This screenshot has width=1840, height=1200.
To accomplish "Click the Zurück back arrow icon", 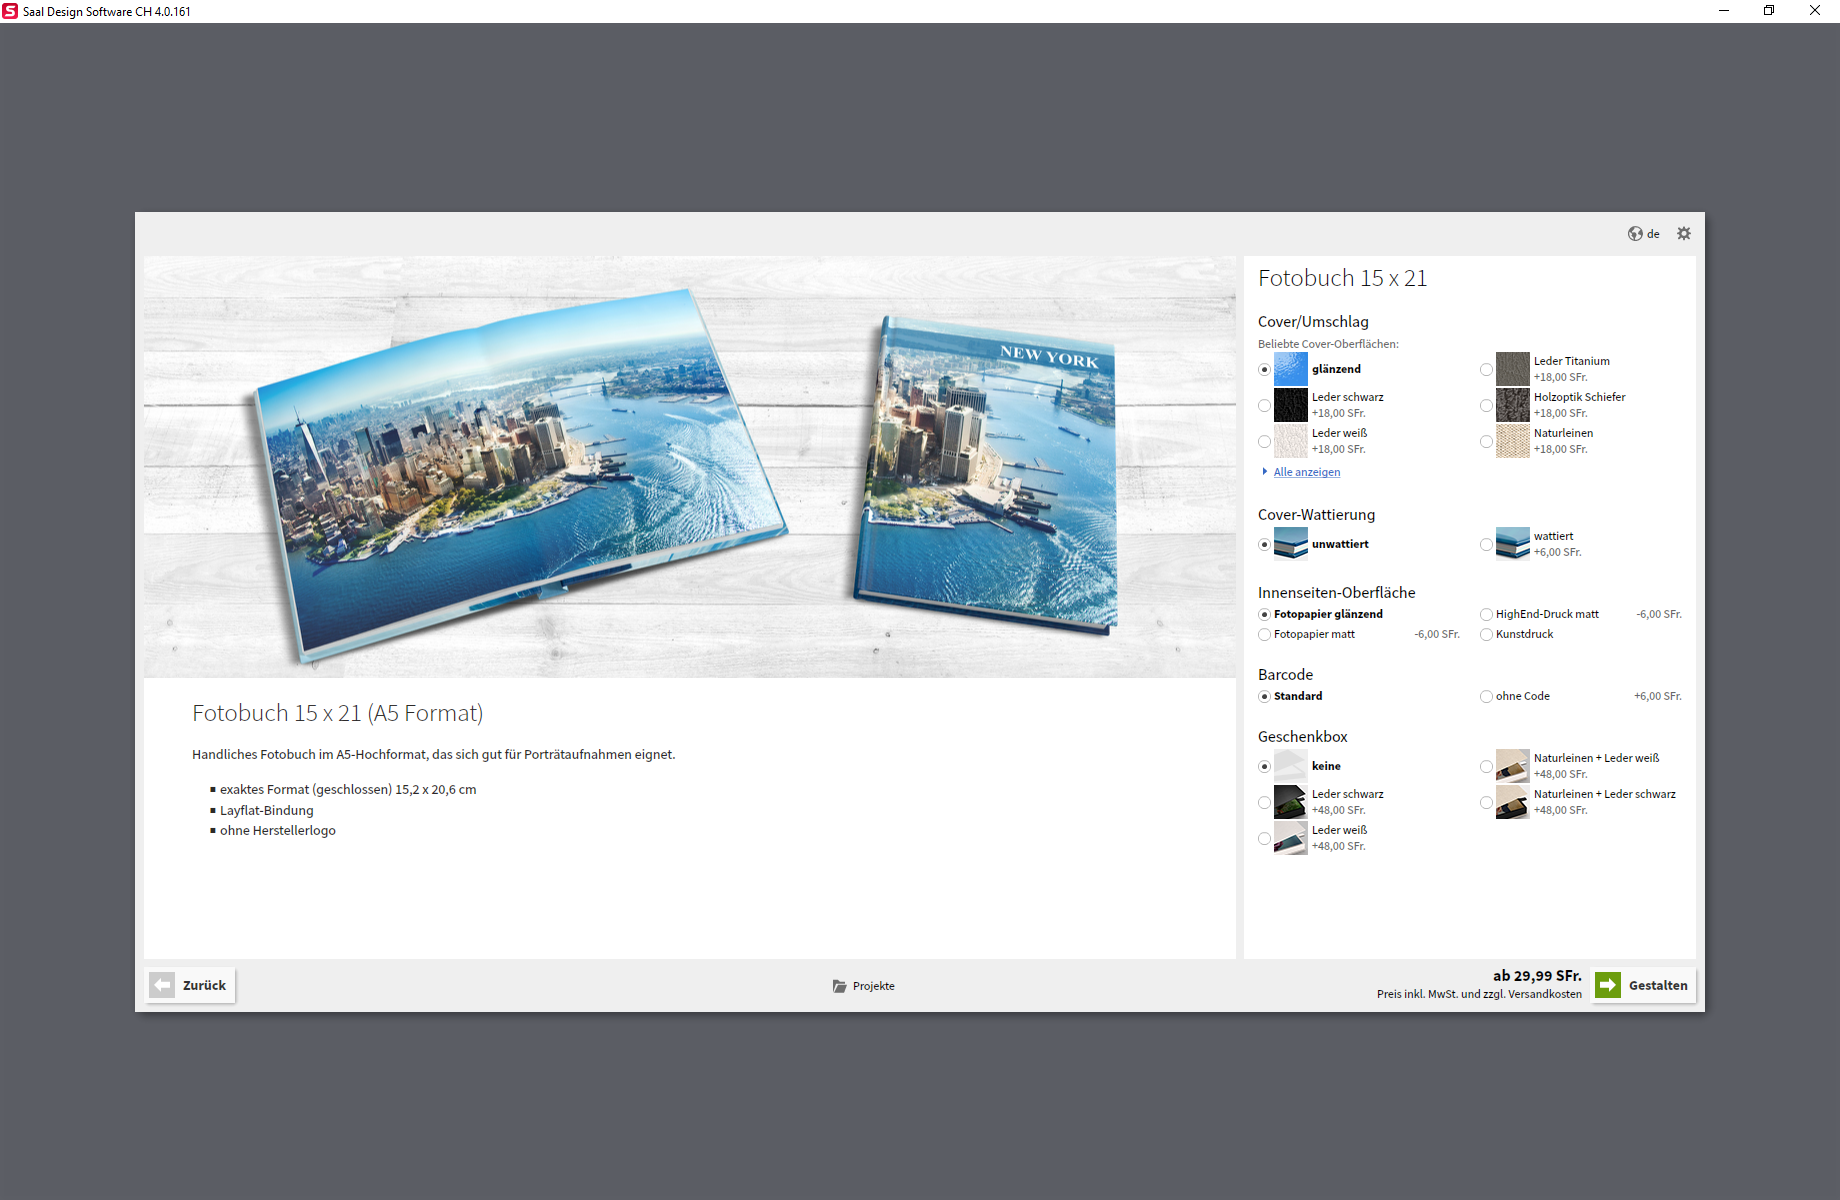I will [x=162, y=985].
